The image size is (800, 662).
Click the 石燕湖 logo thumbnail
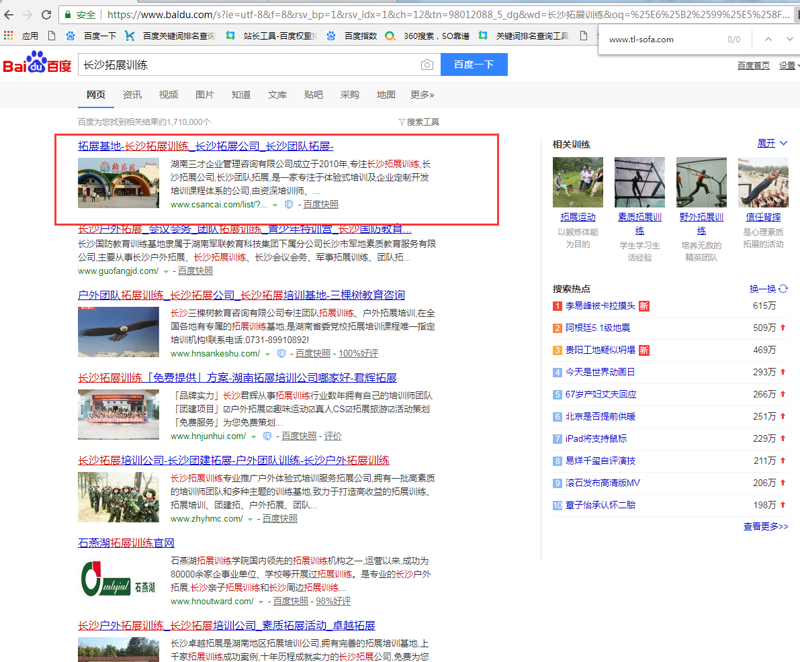(x=118, y=580)
